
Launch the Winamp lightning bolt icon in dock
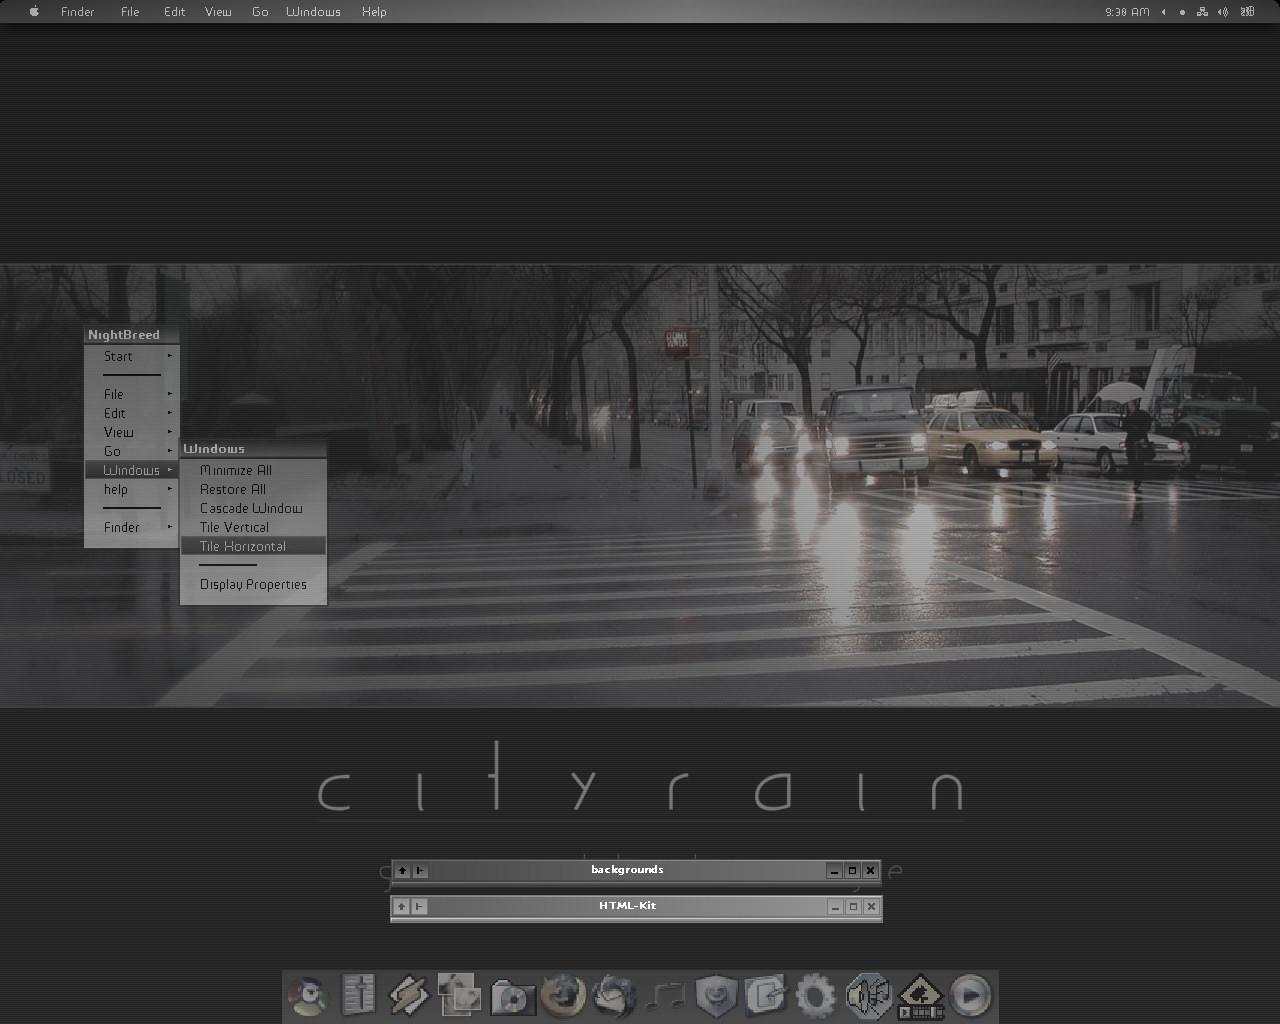point(408,996)
